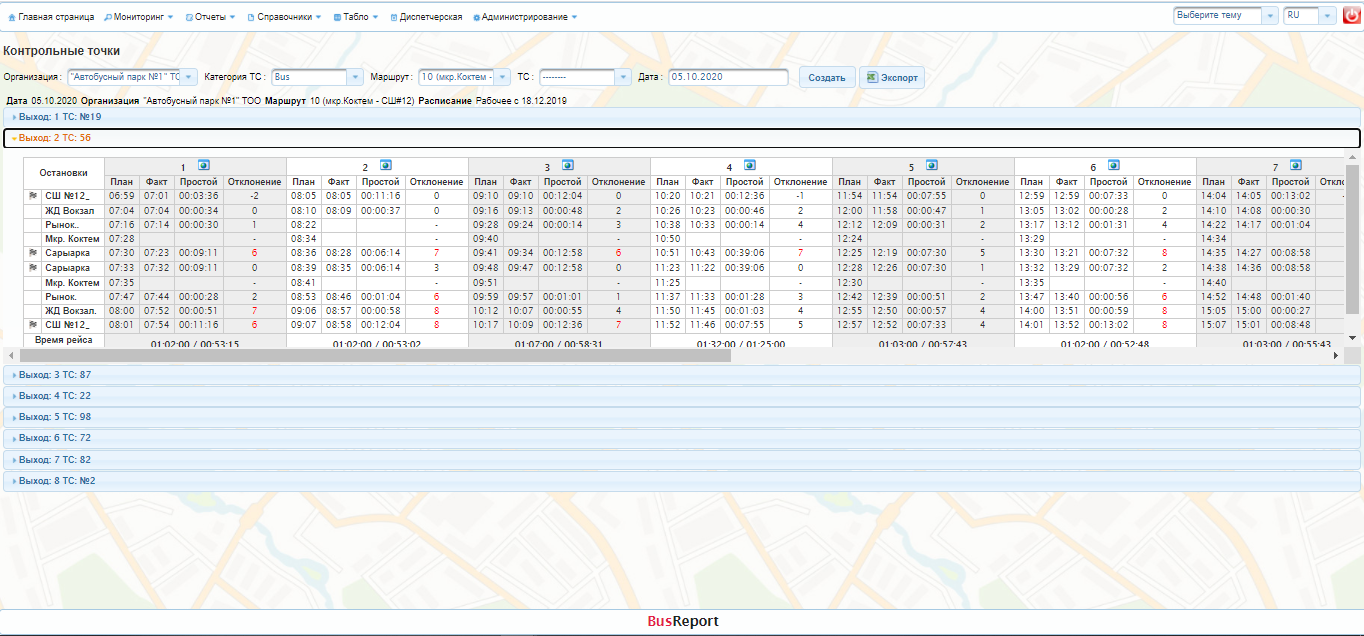The width and height of the screenshot is (1364, 636).
Task: Expand the Выход: 8 ТС: №2 section
Action: click(681, 481)
